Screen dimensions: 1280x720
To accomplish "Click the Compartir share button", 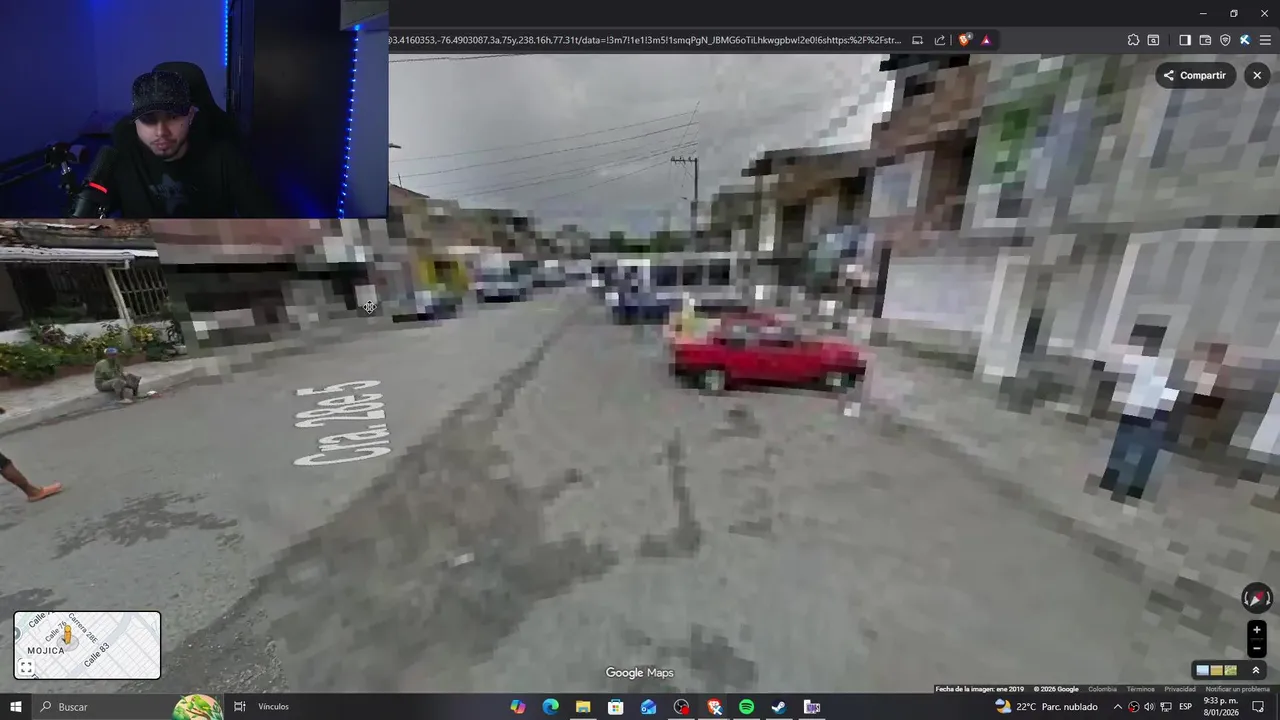I will pyautogui.click(x=1195, y=75).
